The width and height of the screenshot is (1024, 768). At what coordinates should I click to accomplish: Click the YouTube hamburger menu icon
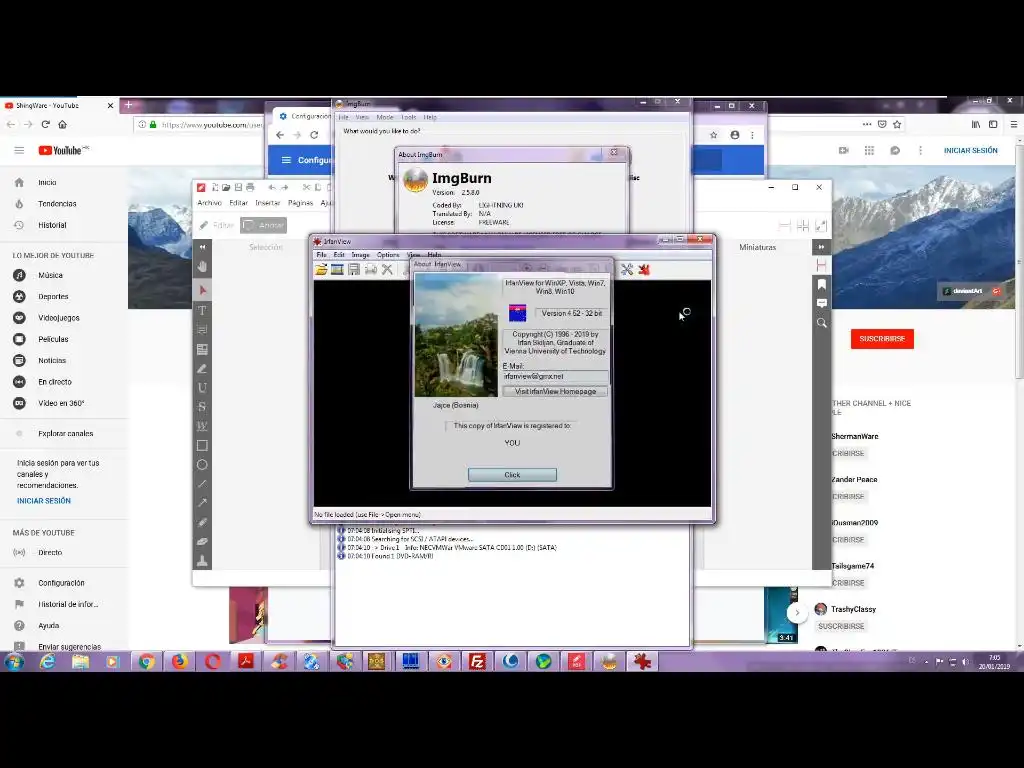[19, 150]
